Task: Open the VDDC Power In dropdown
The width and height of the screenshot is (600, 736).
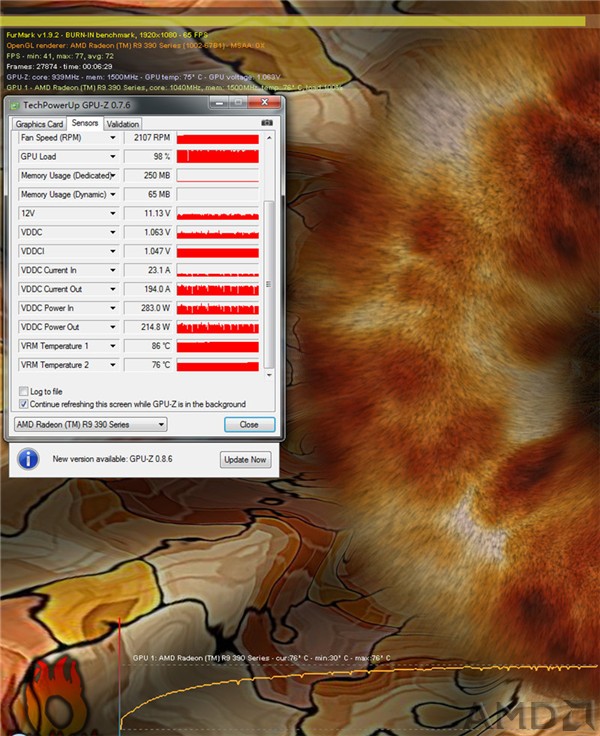Action: 113,308
